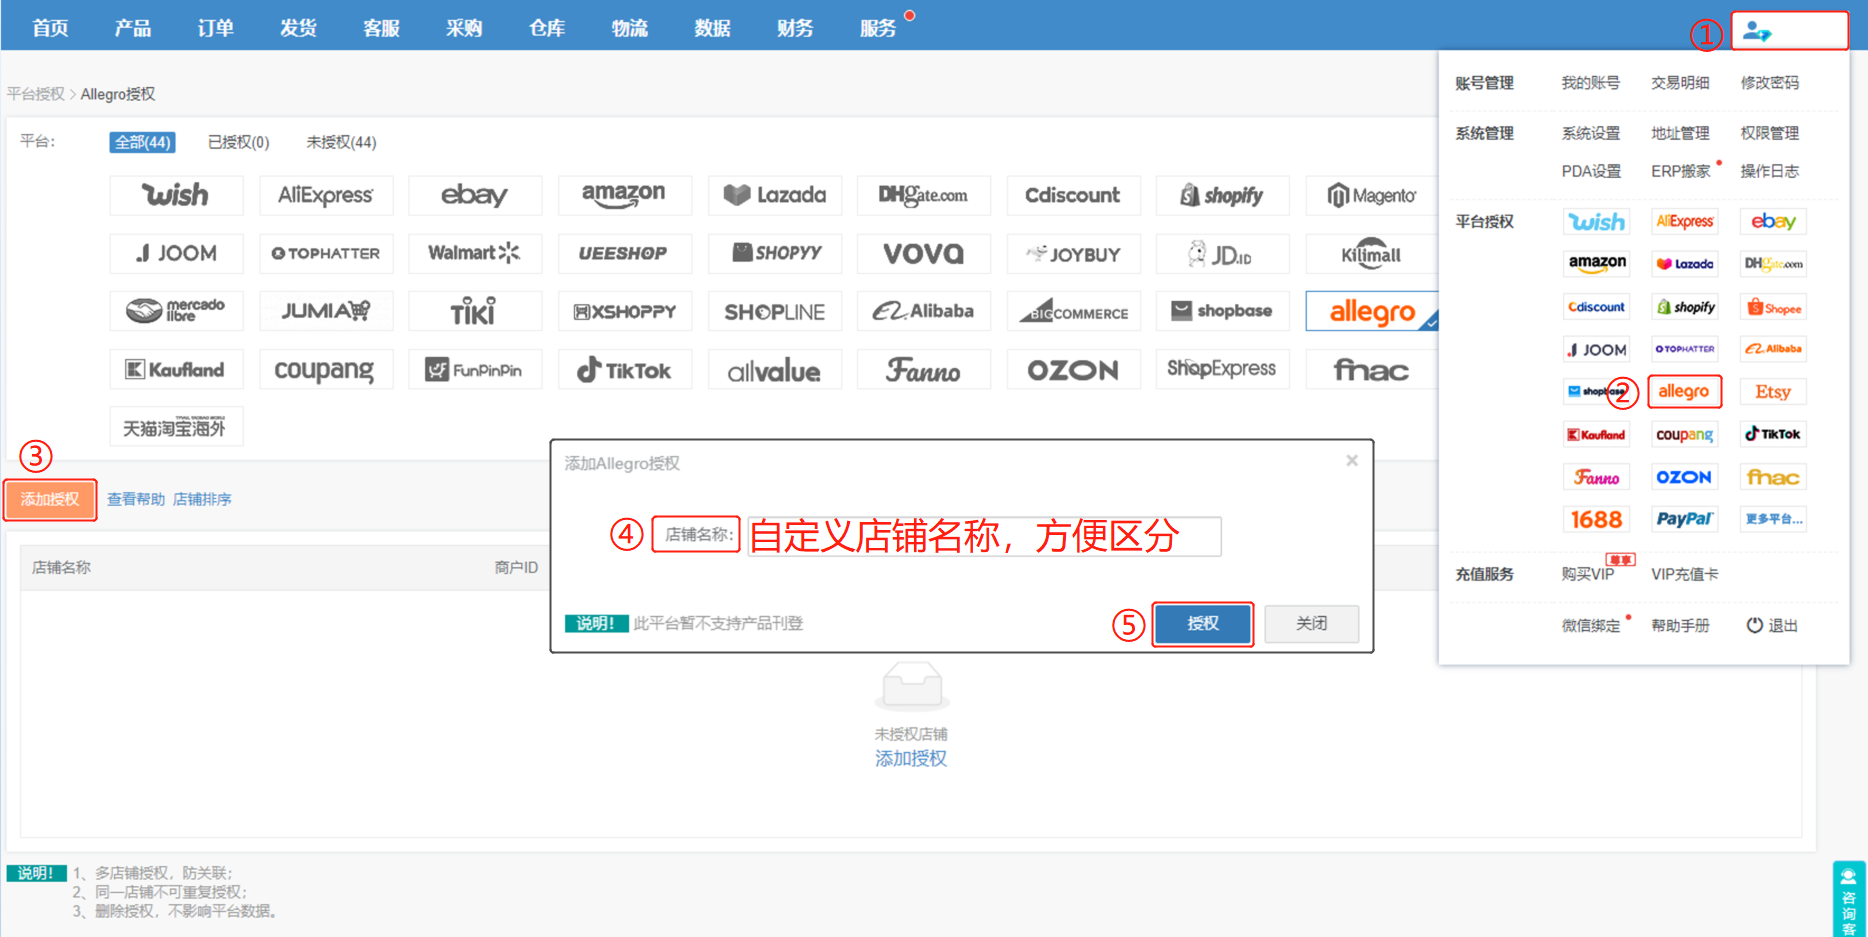The width and height of the screenshot is (1868, 937).
Task: Click the 店铺名称 column header
Action: point(61,567)
